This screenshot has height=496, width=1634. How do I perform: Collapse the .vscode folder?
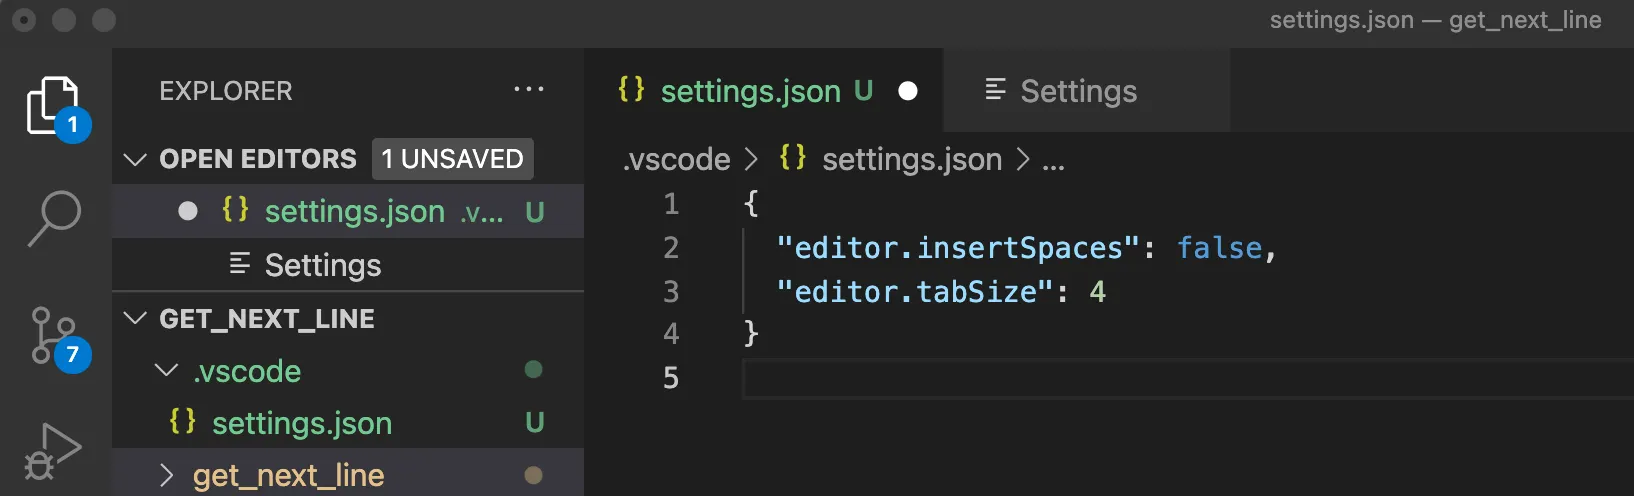[167, 371]
